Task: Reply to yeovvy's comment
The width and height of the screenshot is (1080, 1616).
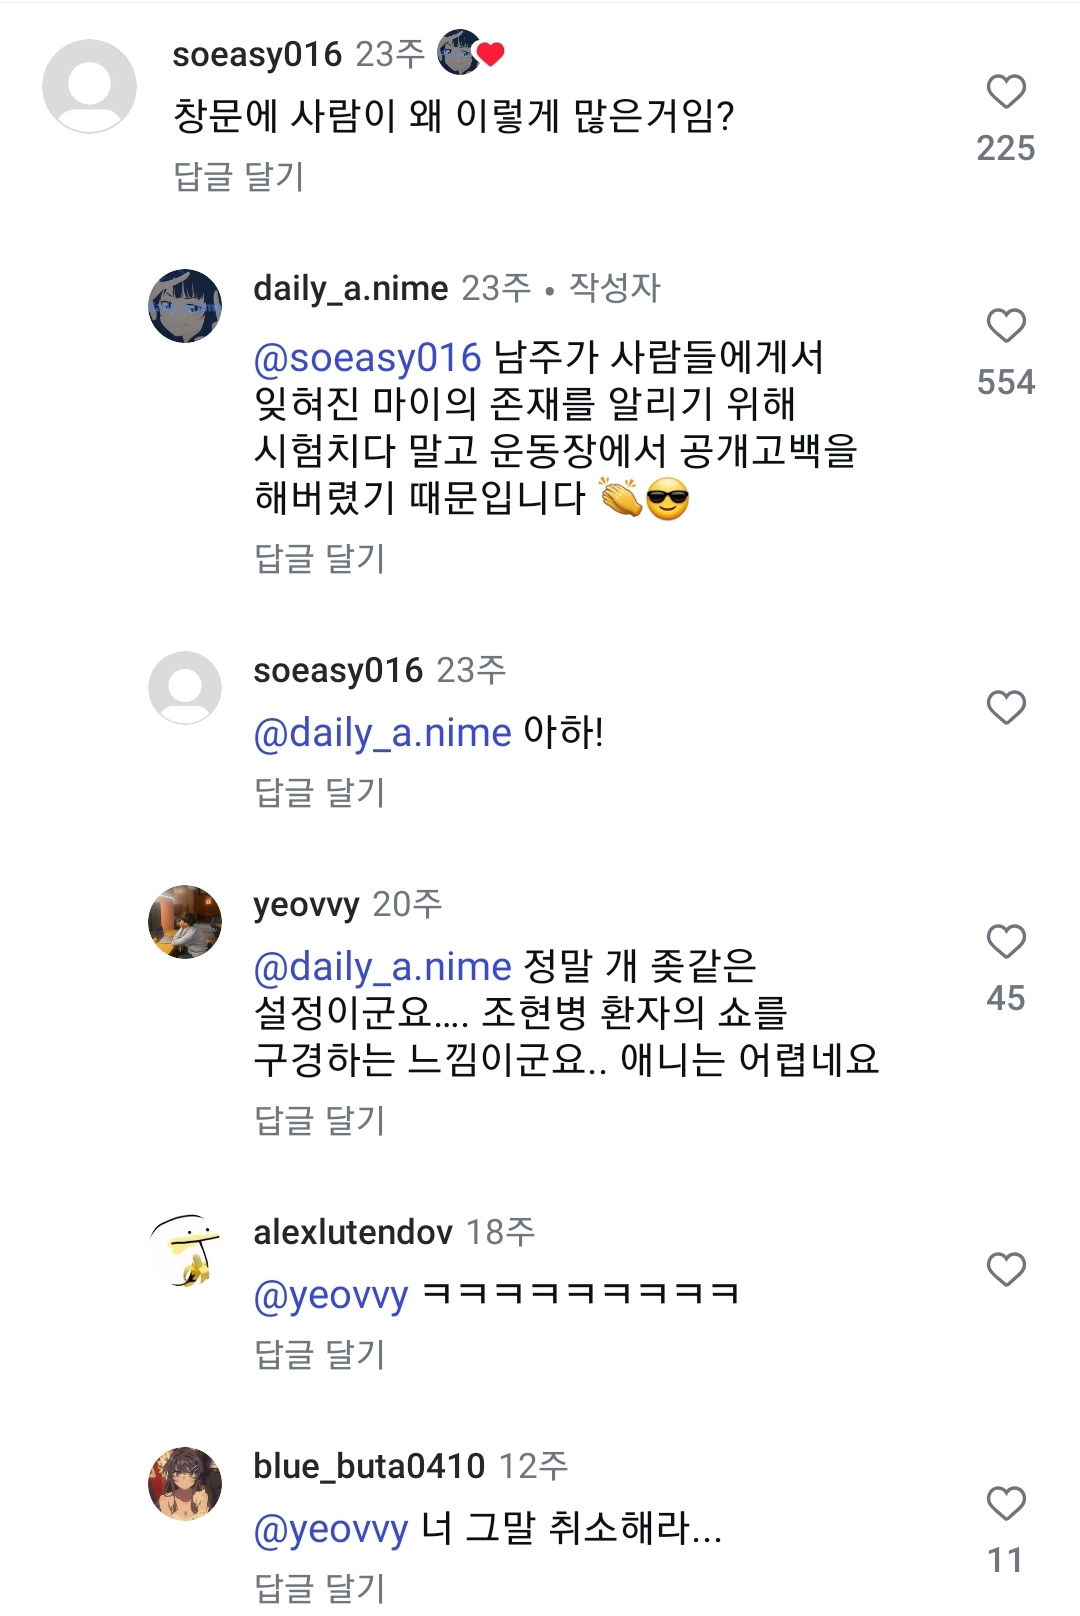Action: (x=320, y=1121)
